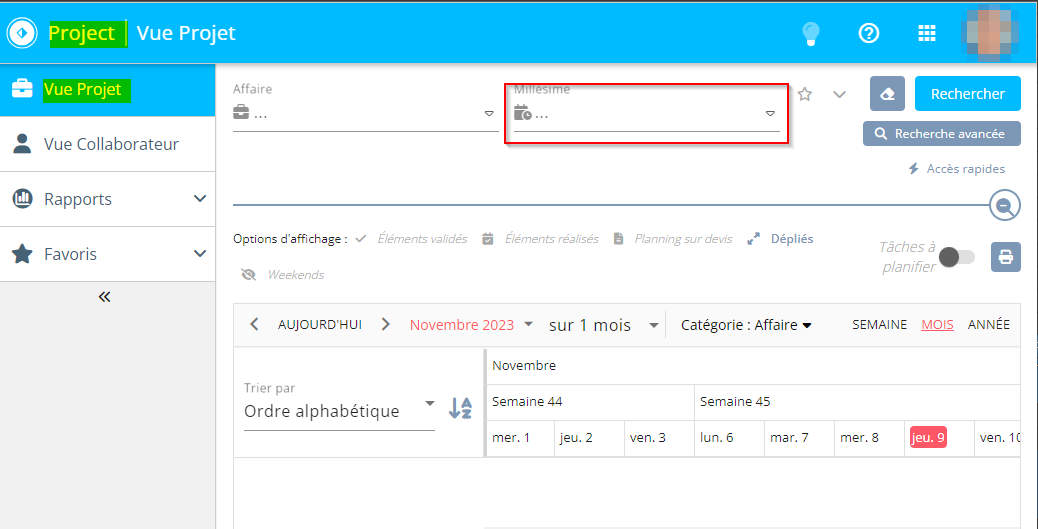The height and width of the screenshot is (529, 1038).
Task: Select day lun. 6 column
Action: pos(730,438)
